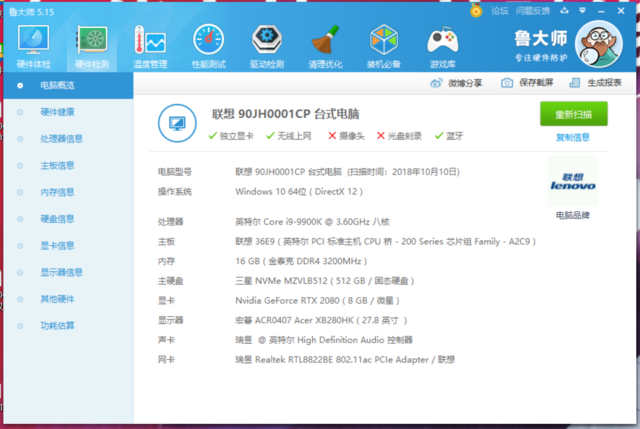Open 硬件体检 hardware checkup
The image size is (640, 429).
33,47
